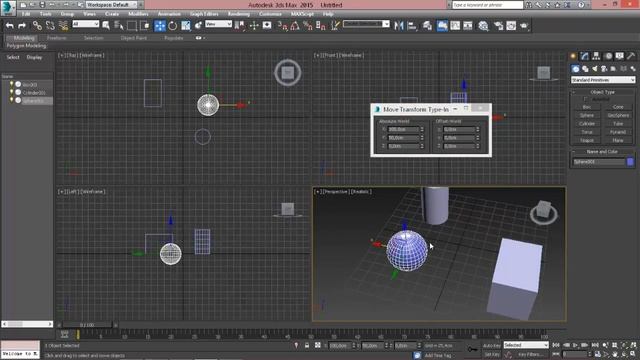Viewport: 640px width, 360px height.
Task: Select the Cameras creation category icon
Action: pos(604,69)
